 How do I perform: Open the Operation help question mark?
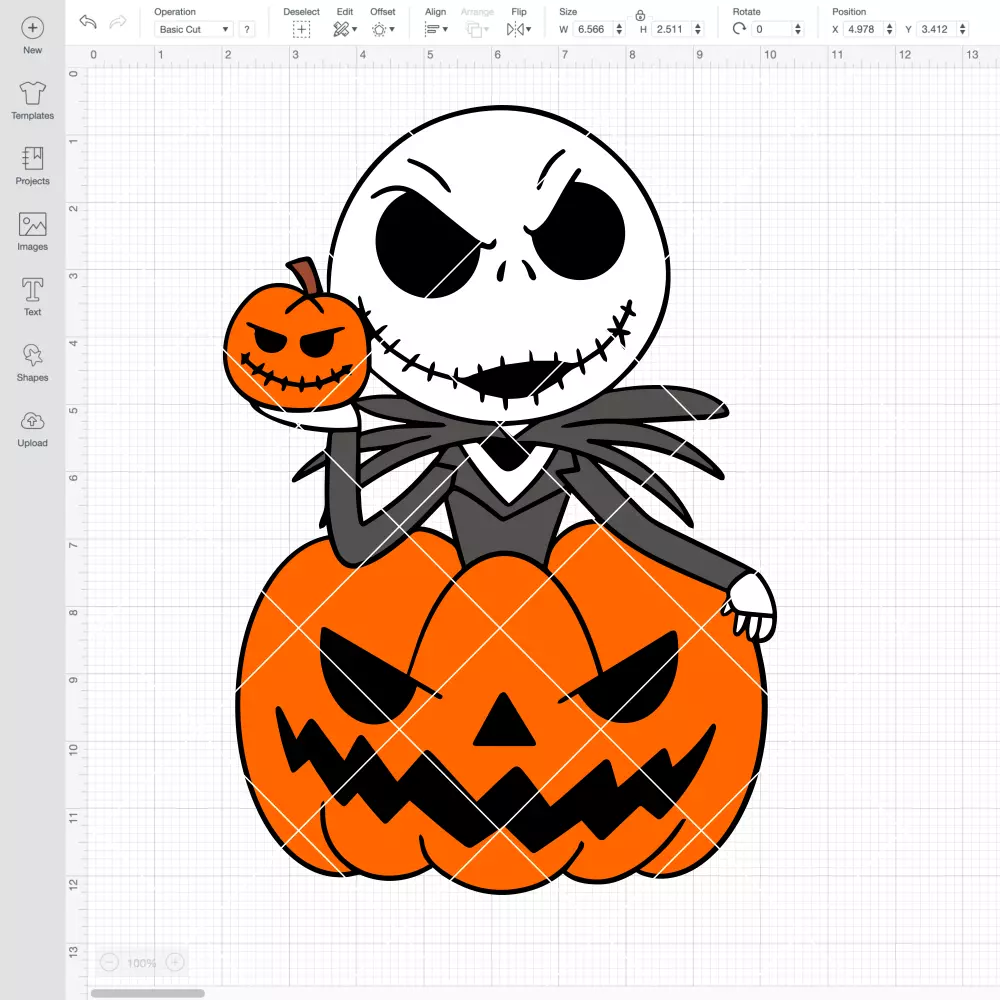click(x=247, y=29)
